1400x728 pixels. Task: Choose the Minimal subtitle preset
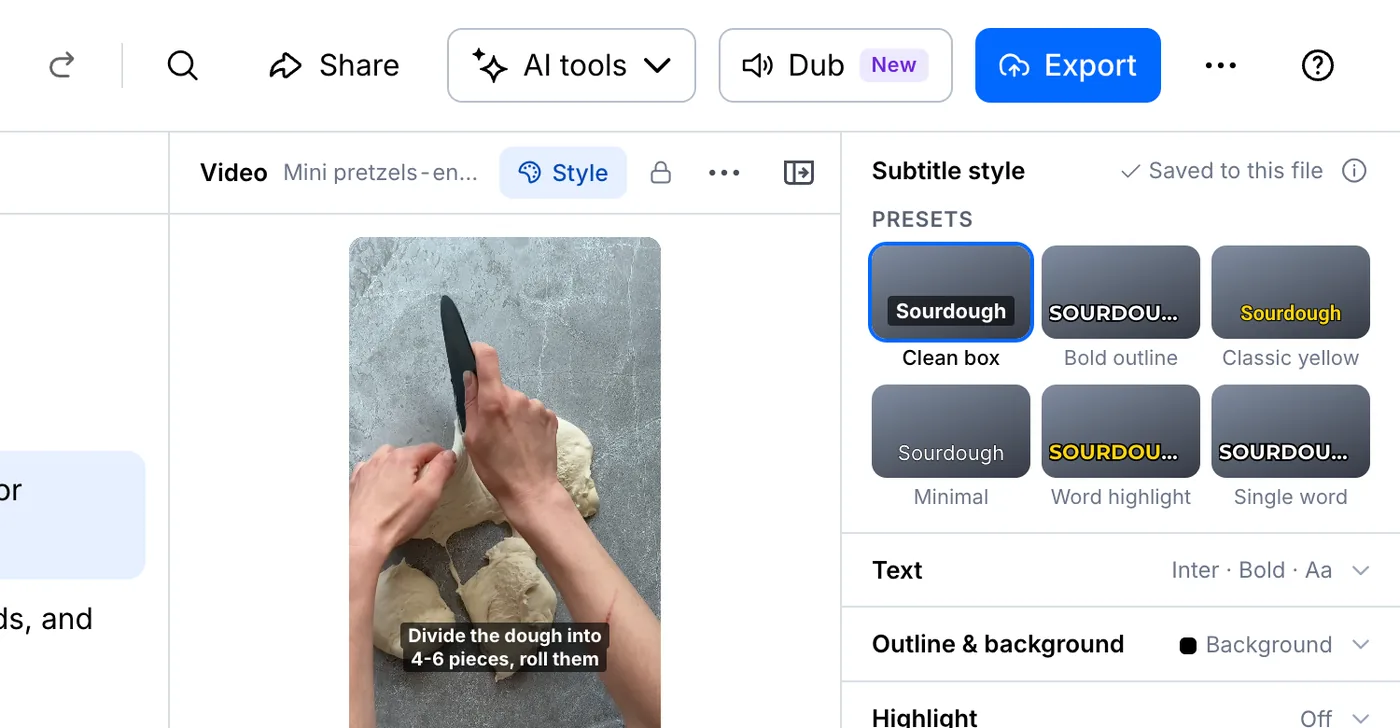point(951,446)
